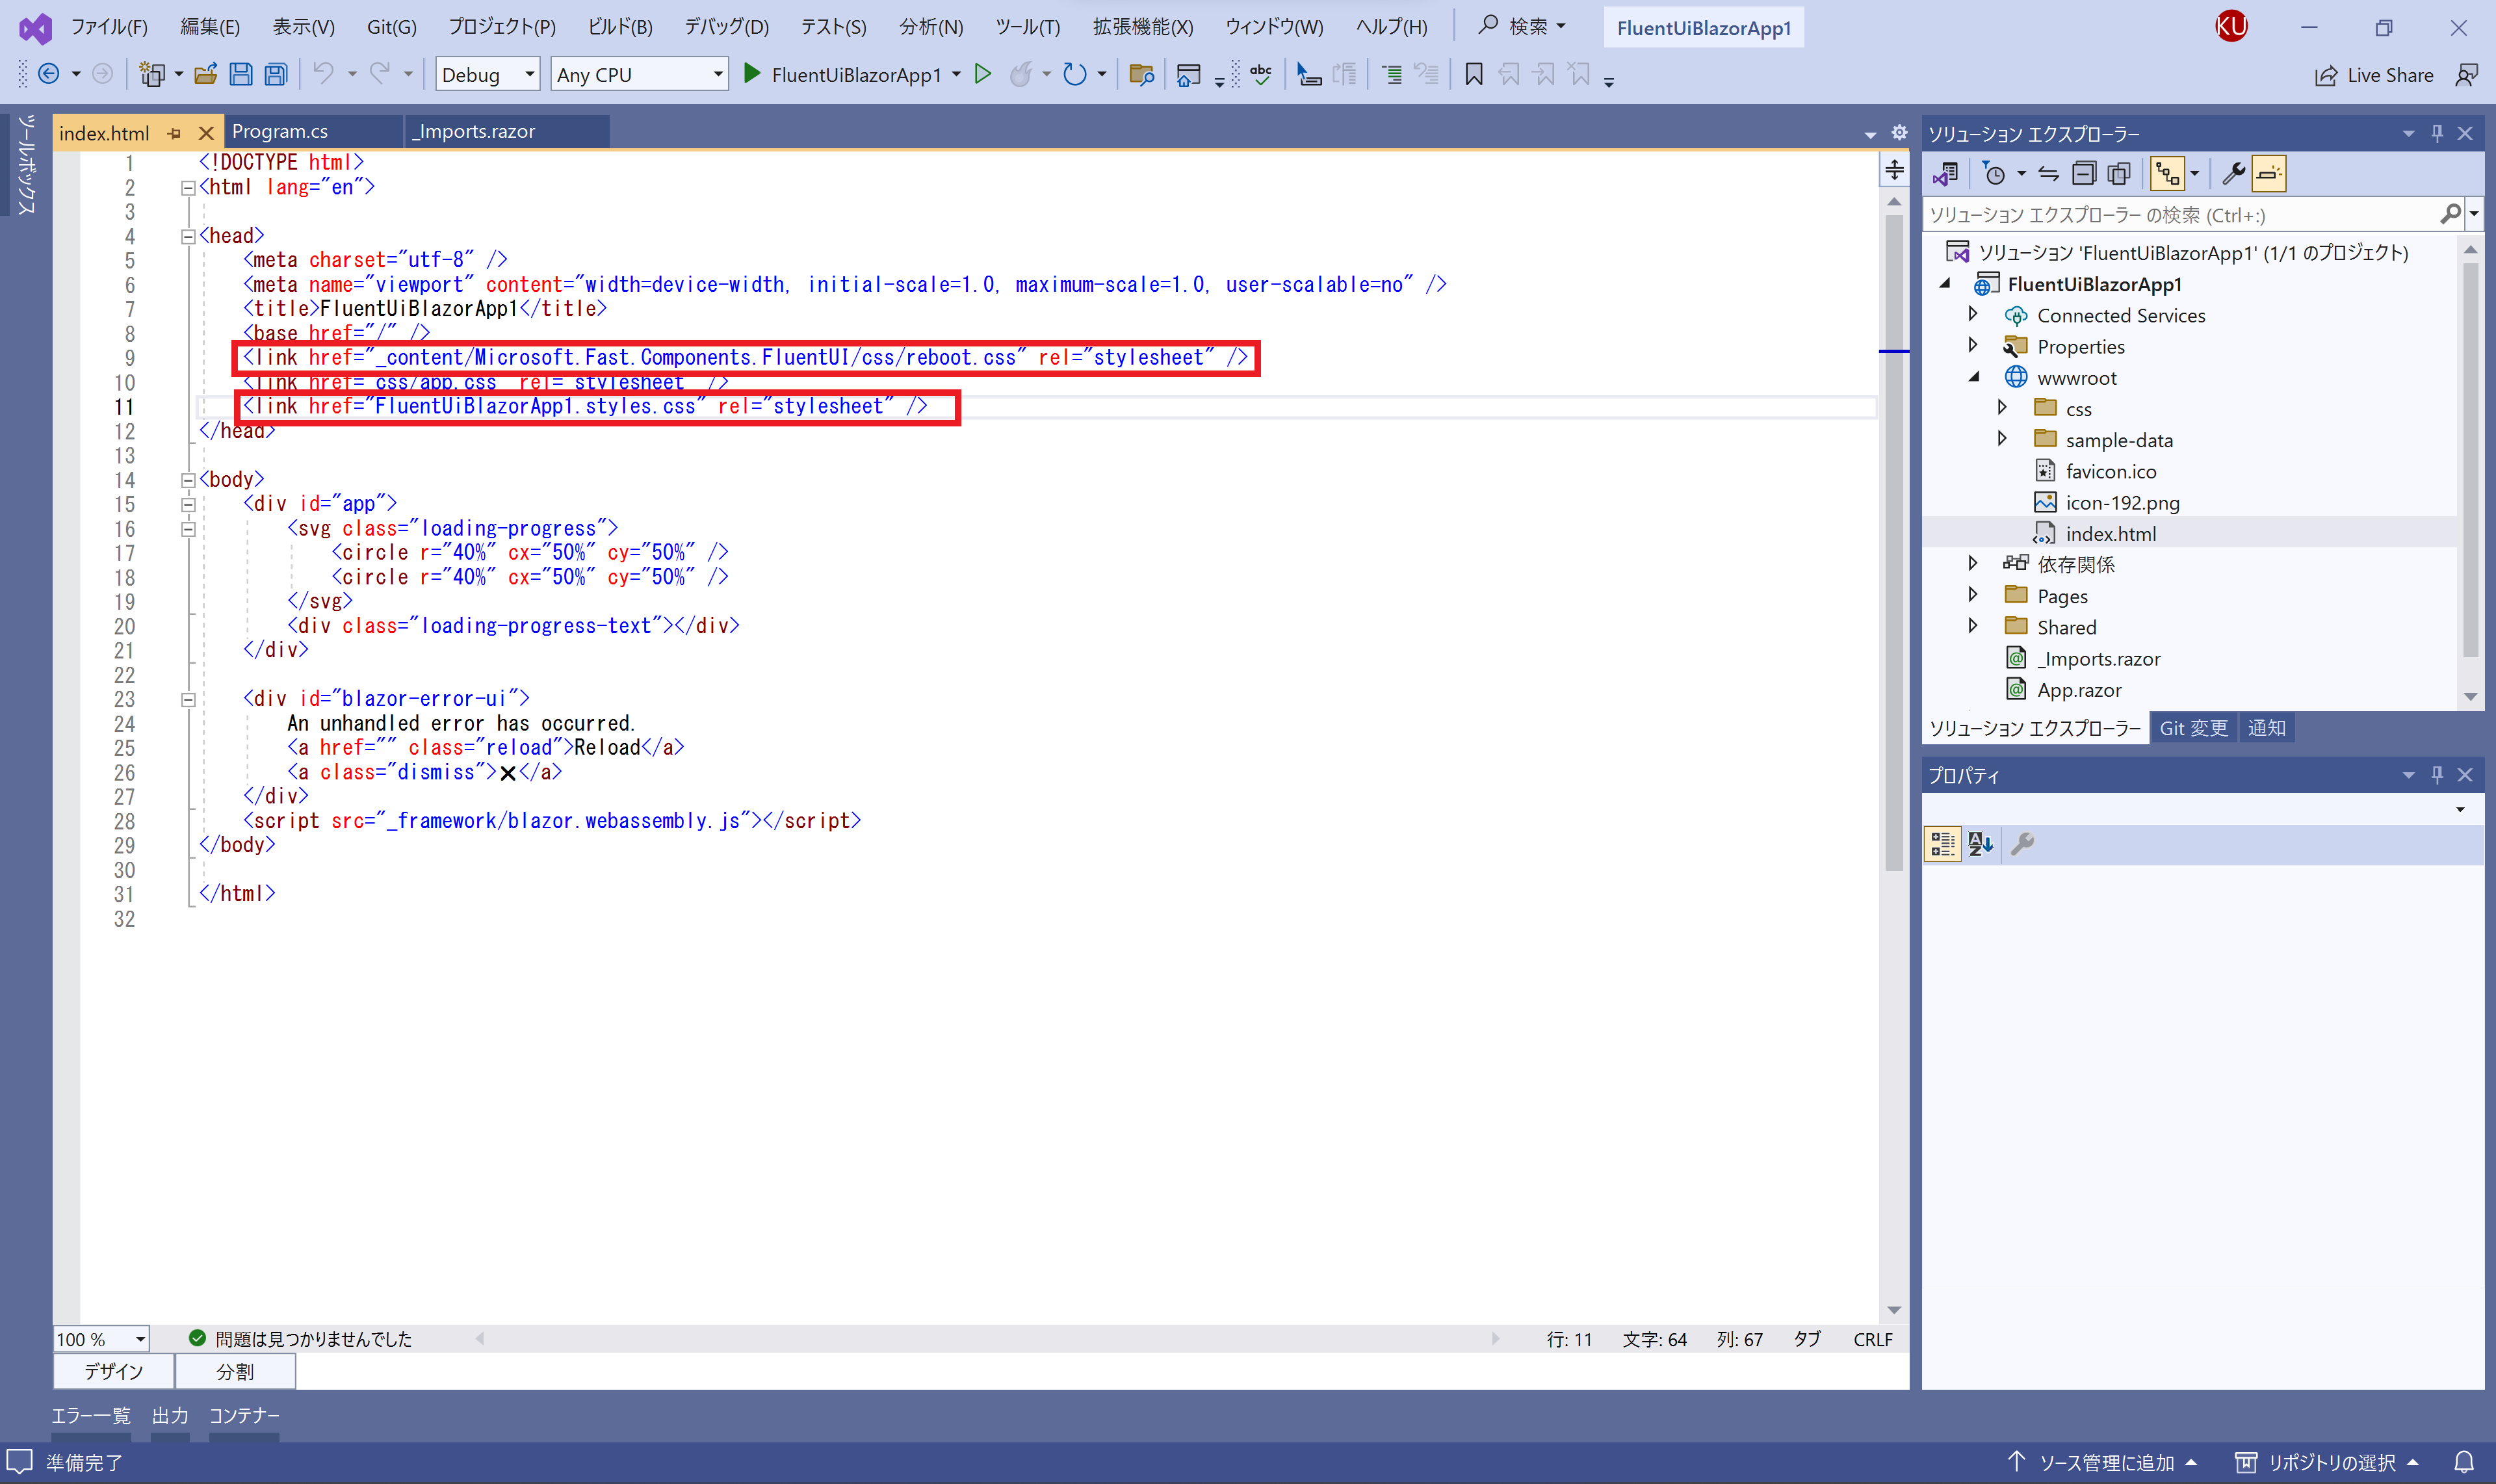Click the Solution Explorer search field
The height and width of the screenshot is (1484, 2496).
tap(2180, 214)
